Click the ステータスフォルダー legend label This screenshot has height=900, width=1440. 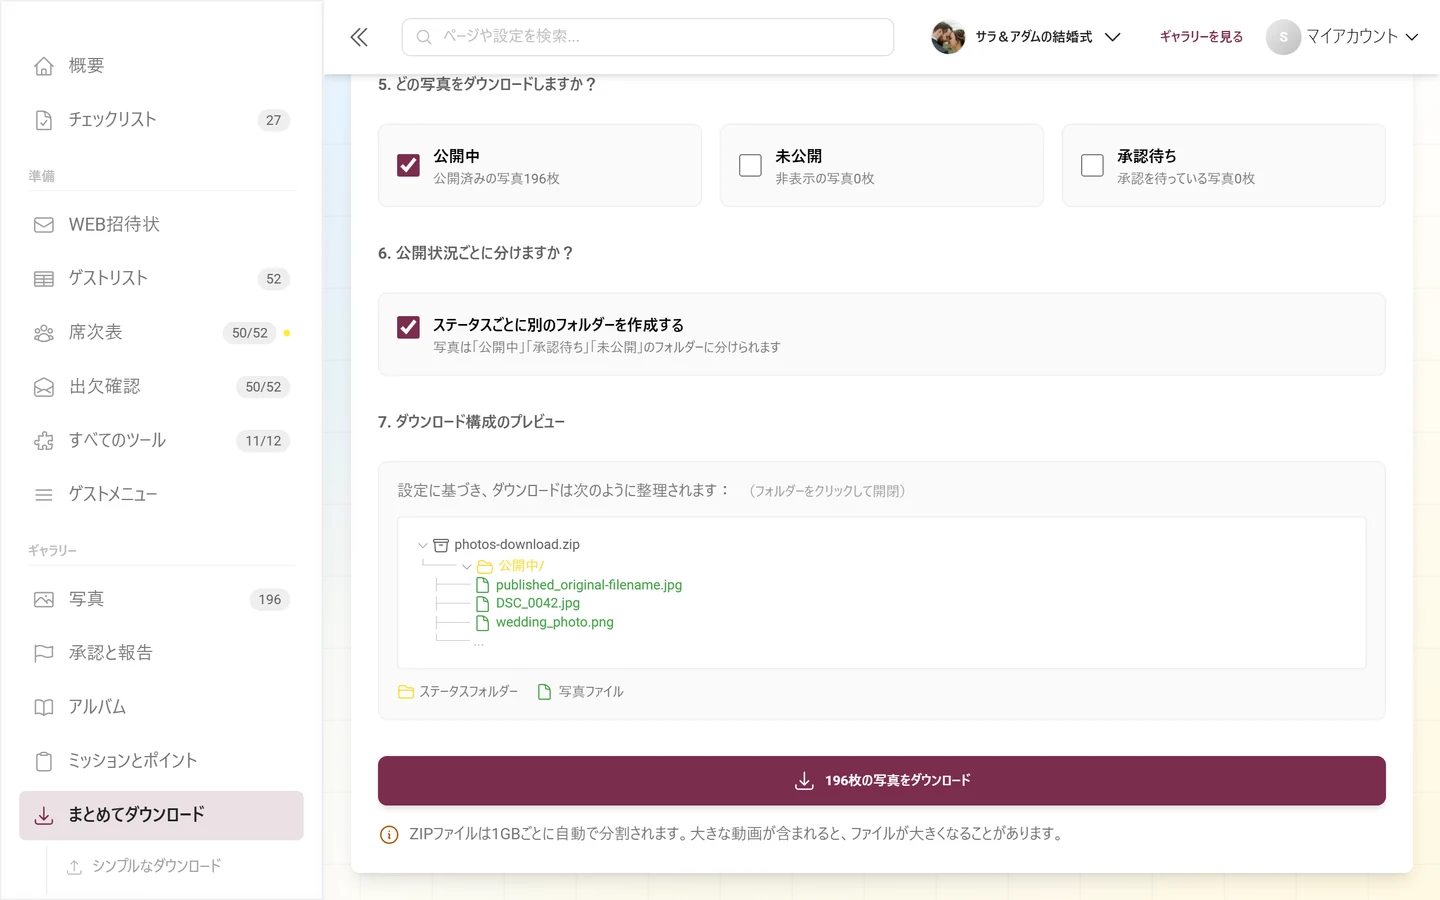[468, 692]
